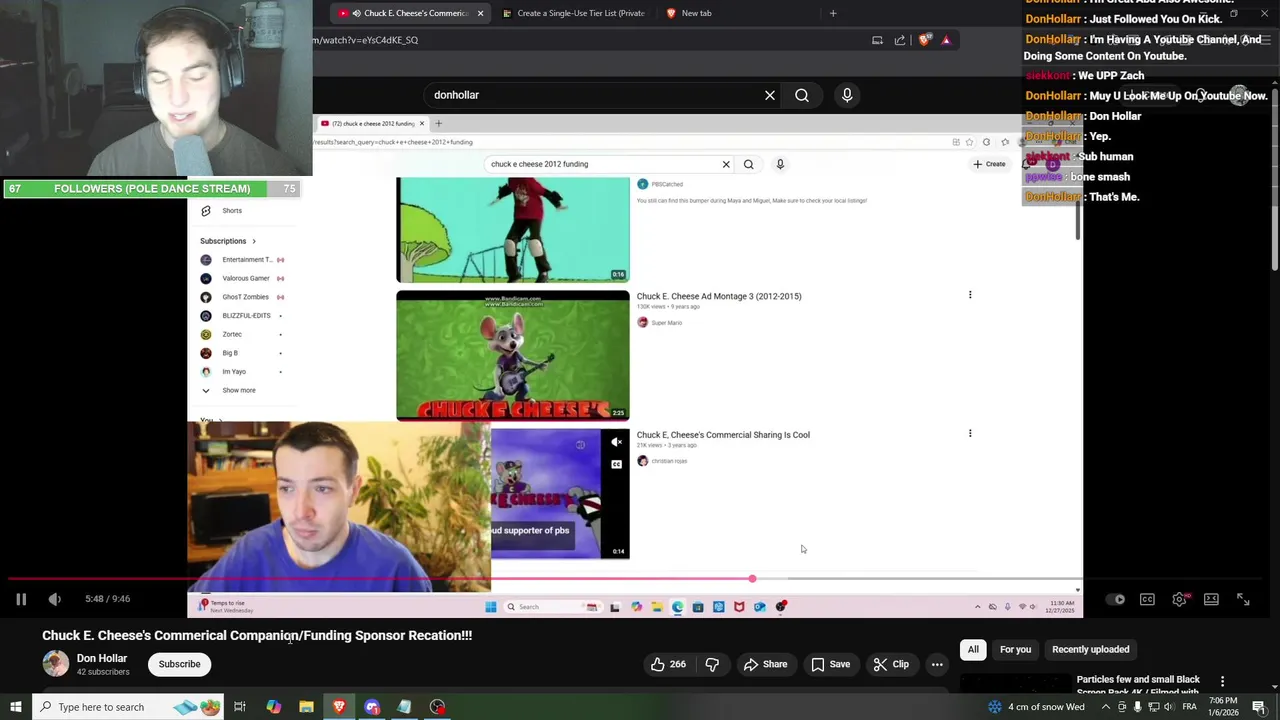Open the weather widget showing snow Wed
The height and width of the screenshot is (720, 1280).
pos(1036,707)
